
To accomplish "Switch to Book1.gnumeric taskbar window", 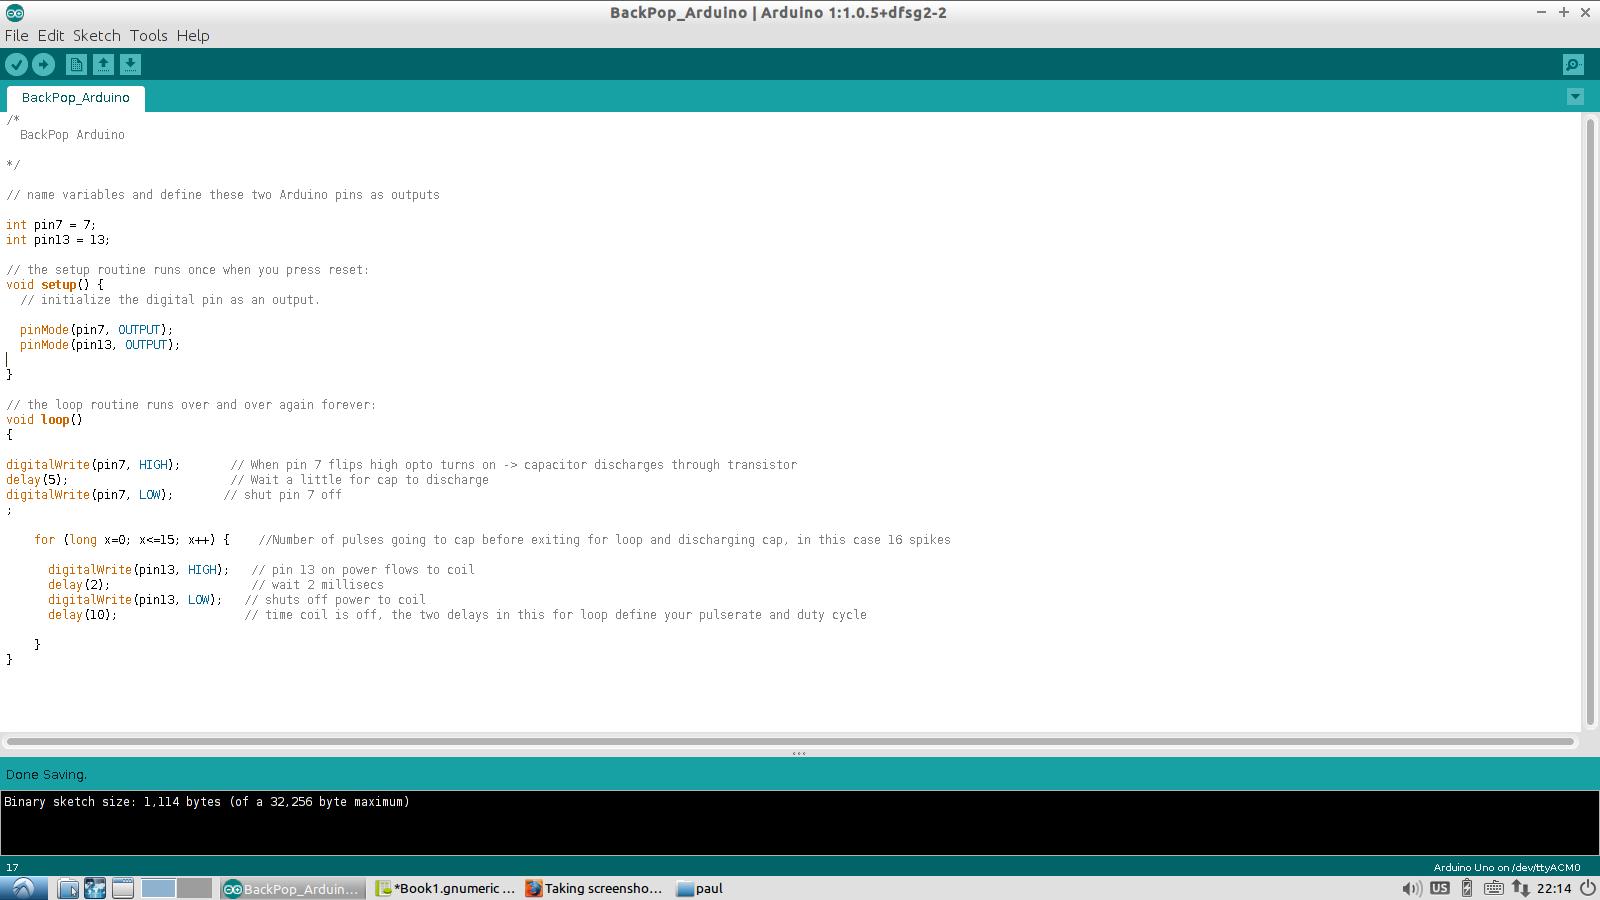I will 446,888.
